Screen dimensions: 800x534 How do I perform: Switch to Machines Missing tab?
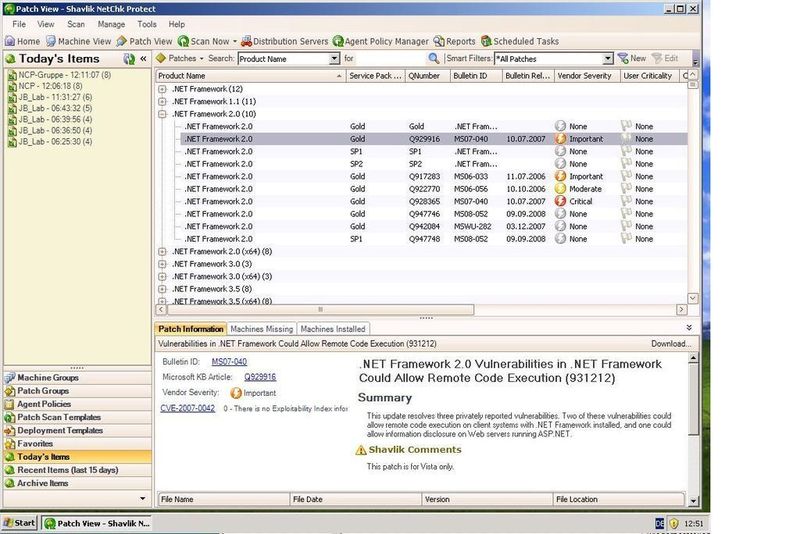(262, 329)
